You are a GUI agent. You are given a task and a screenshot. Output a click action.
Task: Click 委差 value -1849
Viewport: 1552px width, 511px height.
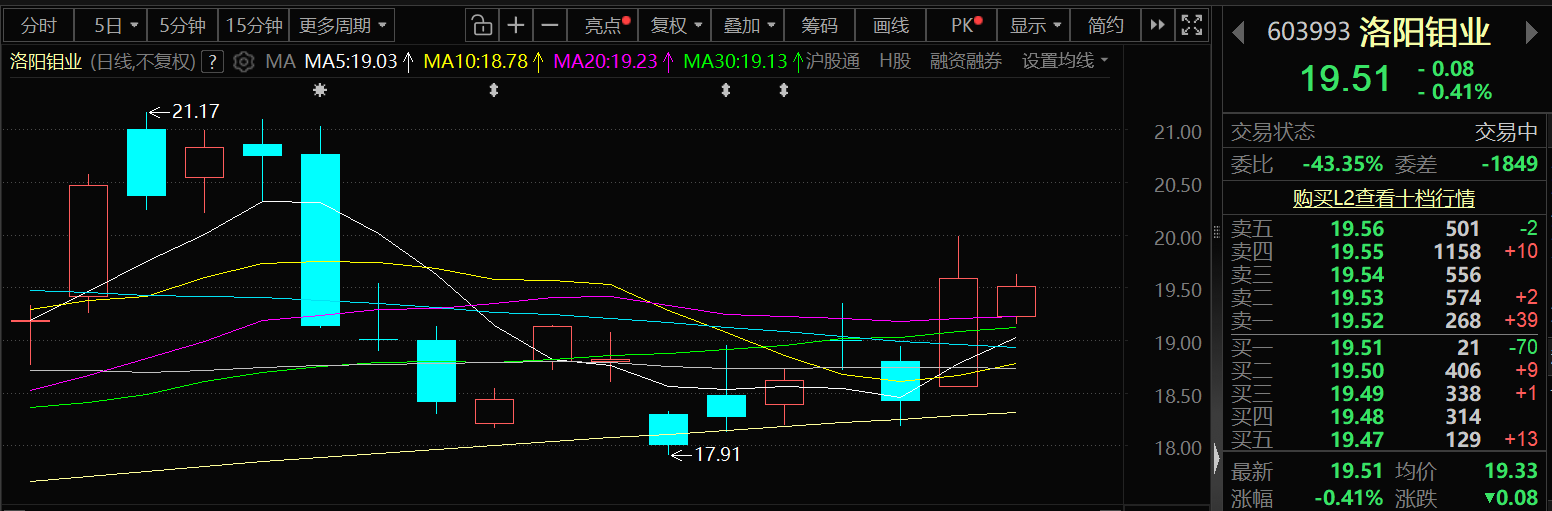pos(1509,164)
